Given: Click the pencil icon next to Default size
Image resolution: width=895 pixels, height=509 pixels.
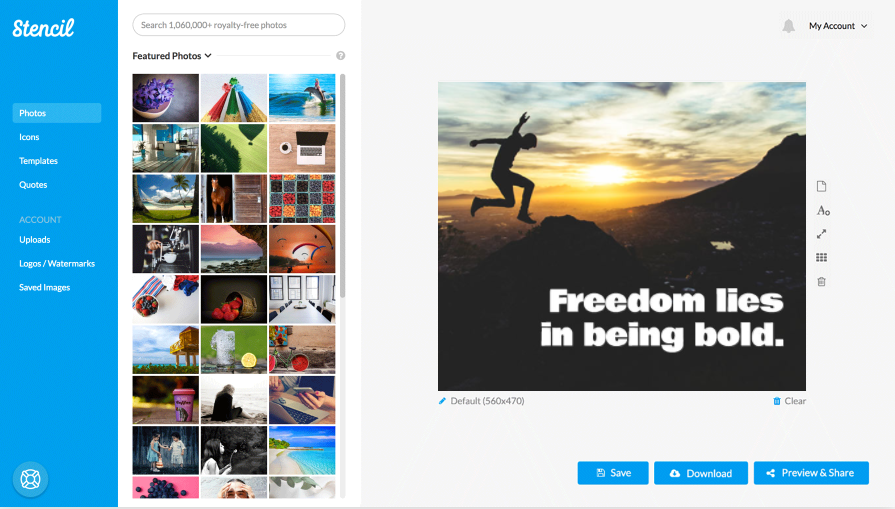Looking at the screenshot, I should [442, 401].
